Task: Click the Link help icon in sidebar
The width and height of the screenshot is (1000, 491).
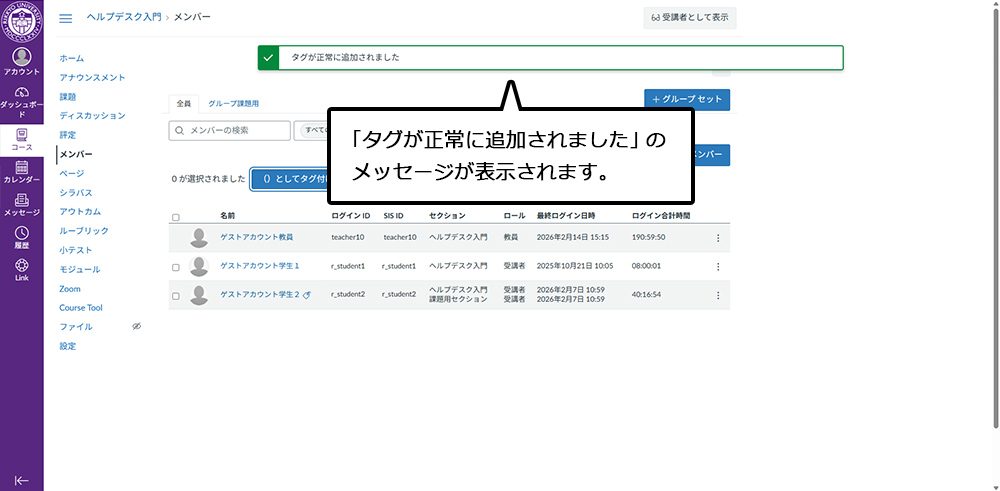Action: pyautogui.click(x=21, y=270)
